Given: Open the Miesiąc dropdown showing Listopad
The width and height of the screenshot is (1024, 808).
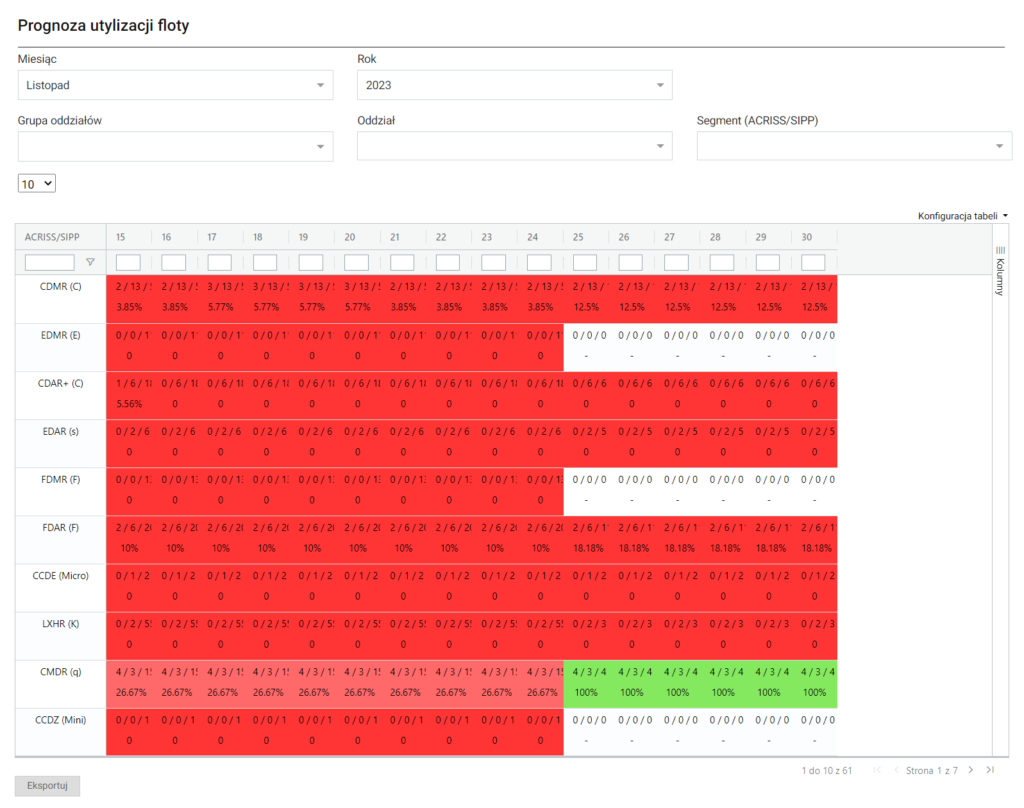Looking at the screenshot, I should click(175, 85).
